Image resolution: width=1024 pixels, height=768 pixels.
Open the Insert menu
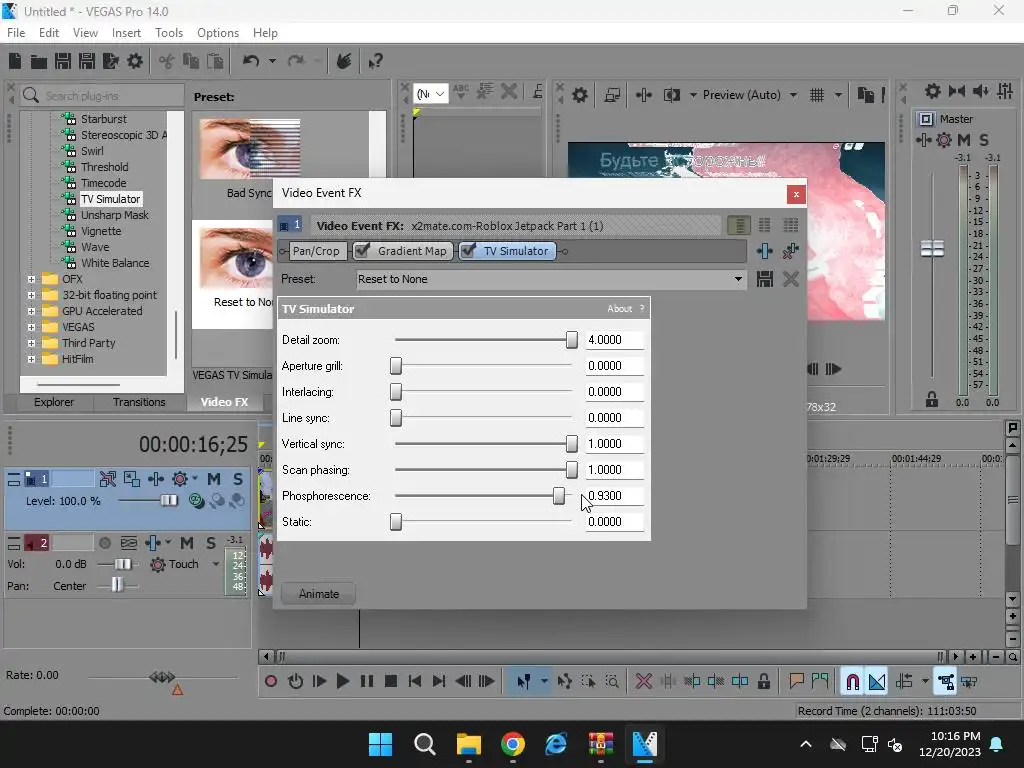(126, 33)
